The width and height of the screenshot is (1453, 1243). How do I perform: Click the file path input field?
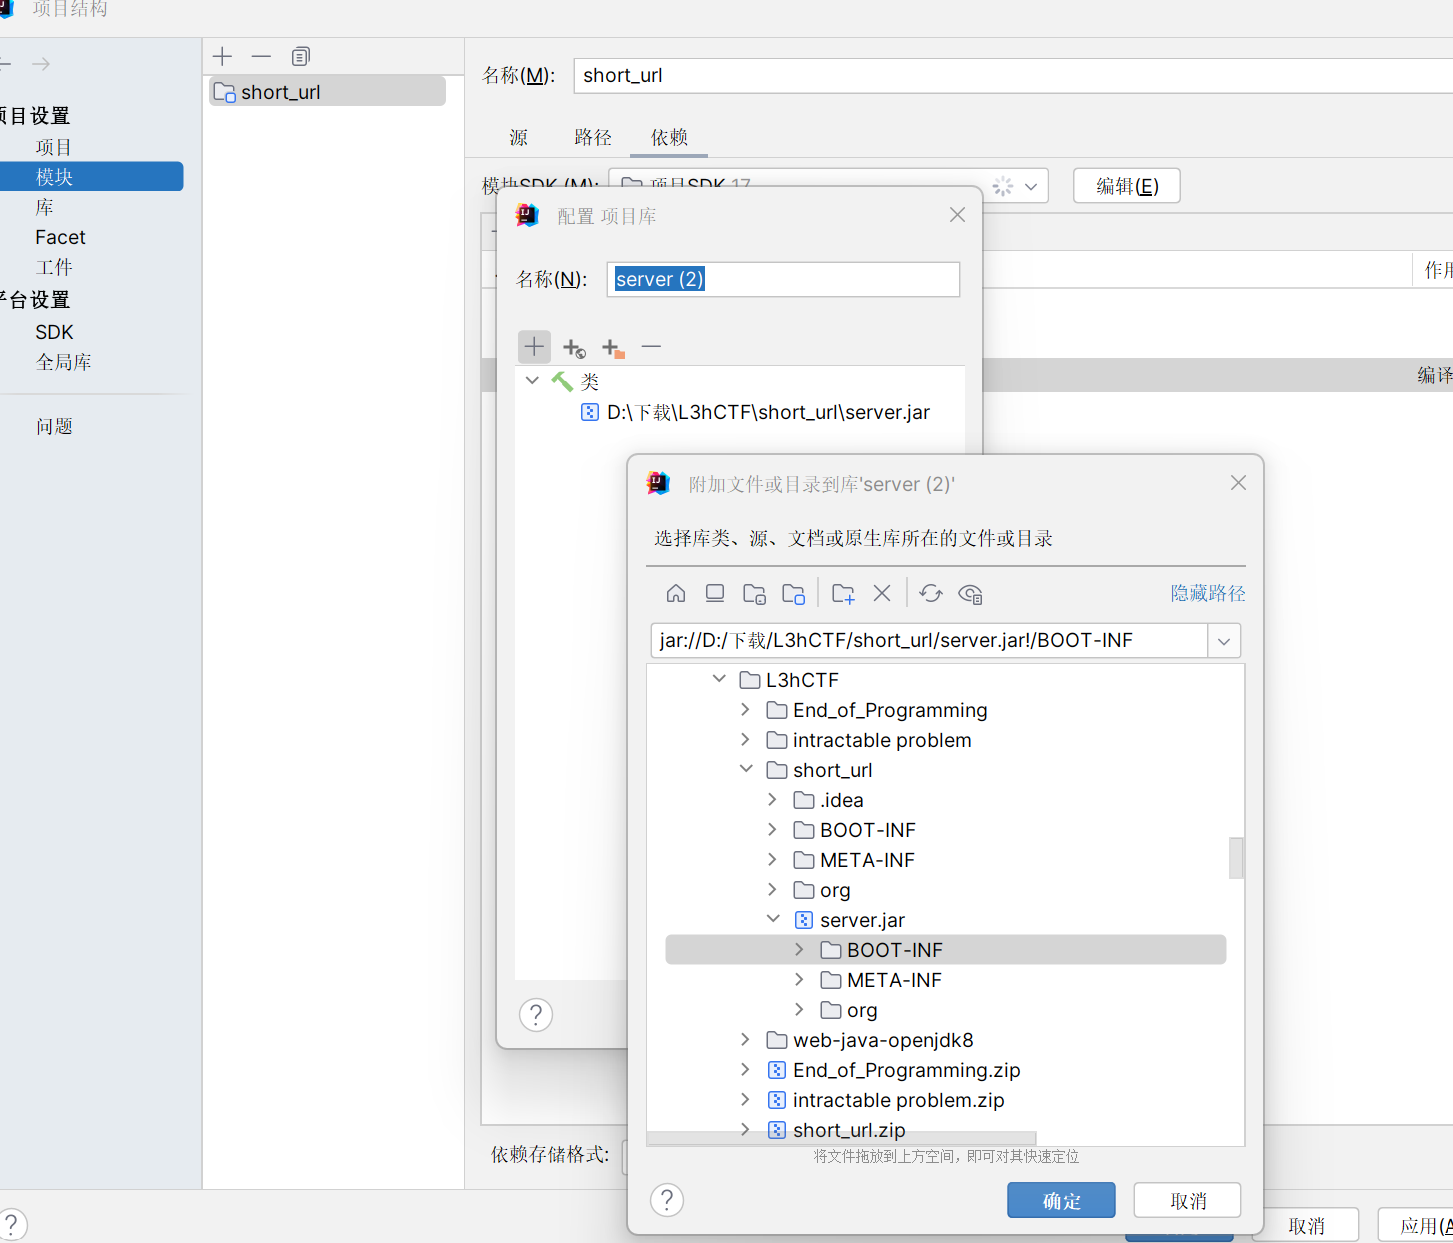point(929,641)
